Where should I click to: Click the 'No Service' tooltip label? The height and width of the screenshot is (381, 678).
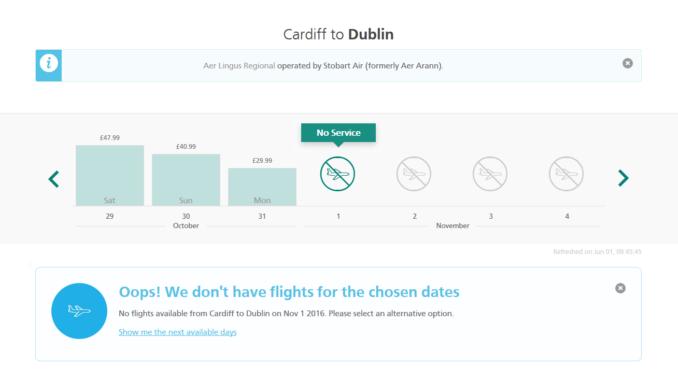pyautogui.click(x=338, y=133)
